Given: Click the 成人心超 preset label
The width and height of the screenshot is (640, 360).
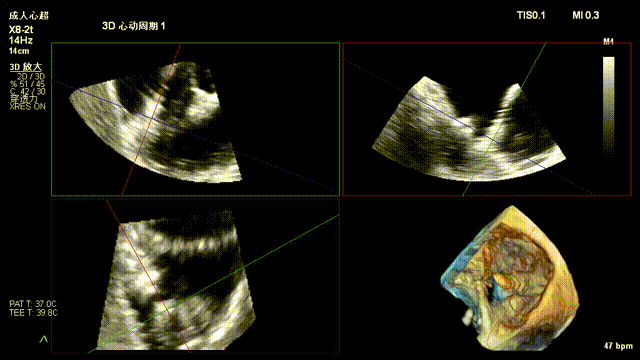Looking at the screenshot, I should click(x=29, y=16).
